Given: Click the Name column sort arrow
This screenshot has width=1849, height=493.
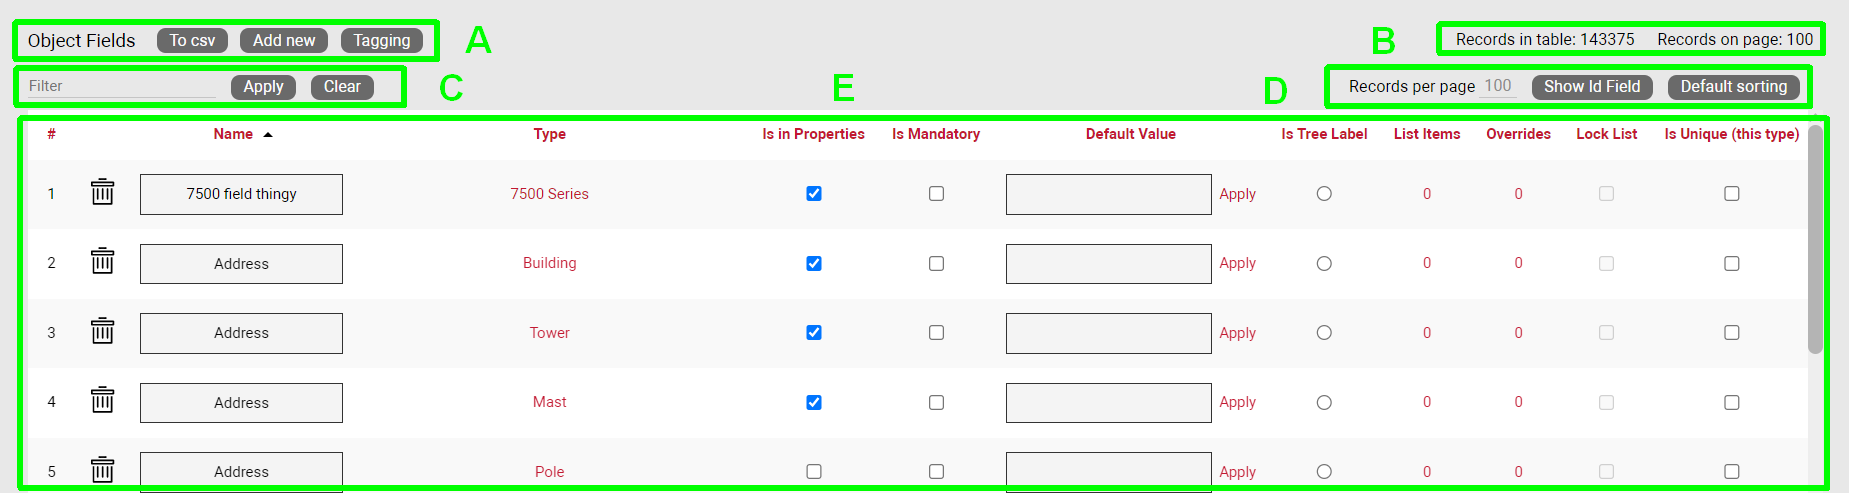Looking at the screenshot, I should (268, 134).
